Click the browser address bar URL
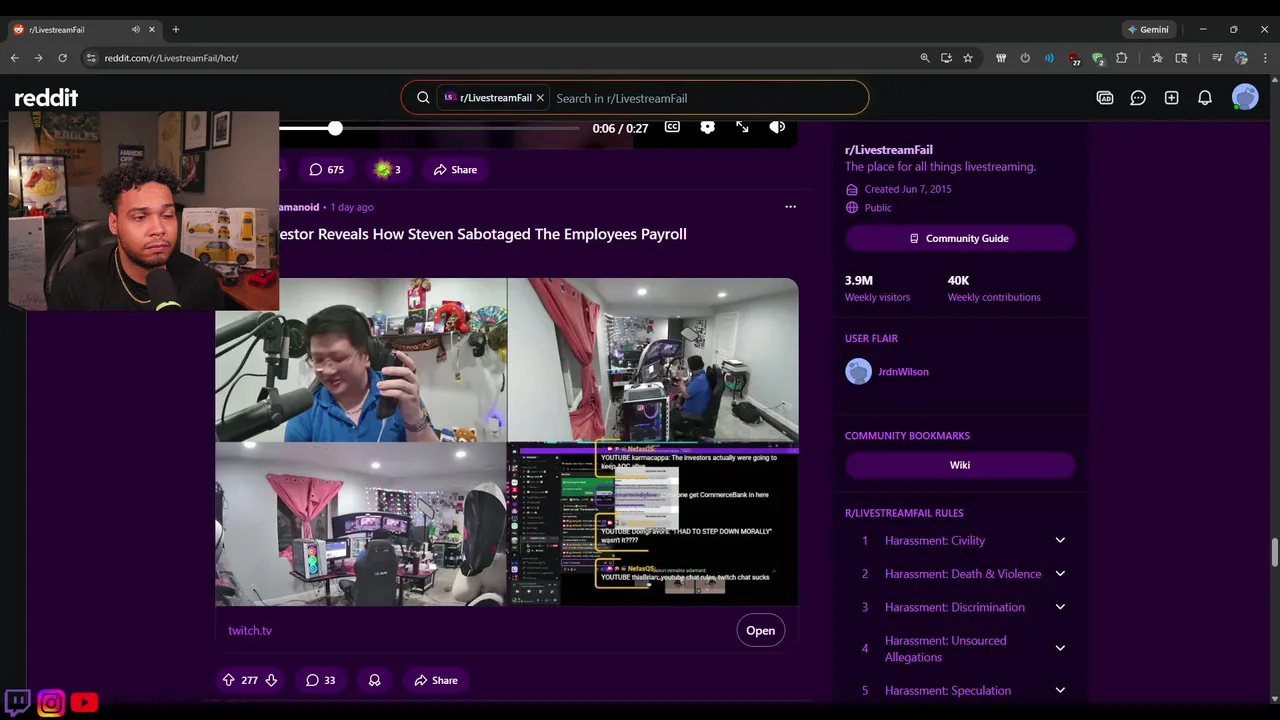This screenshot has width=1280, height=720. pos(171,58)
